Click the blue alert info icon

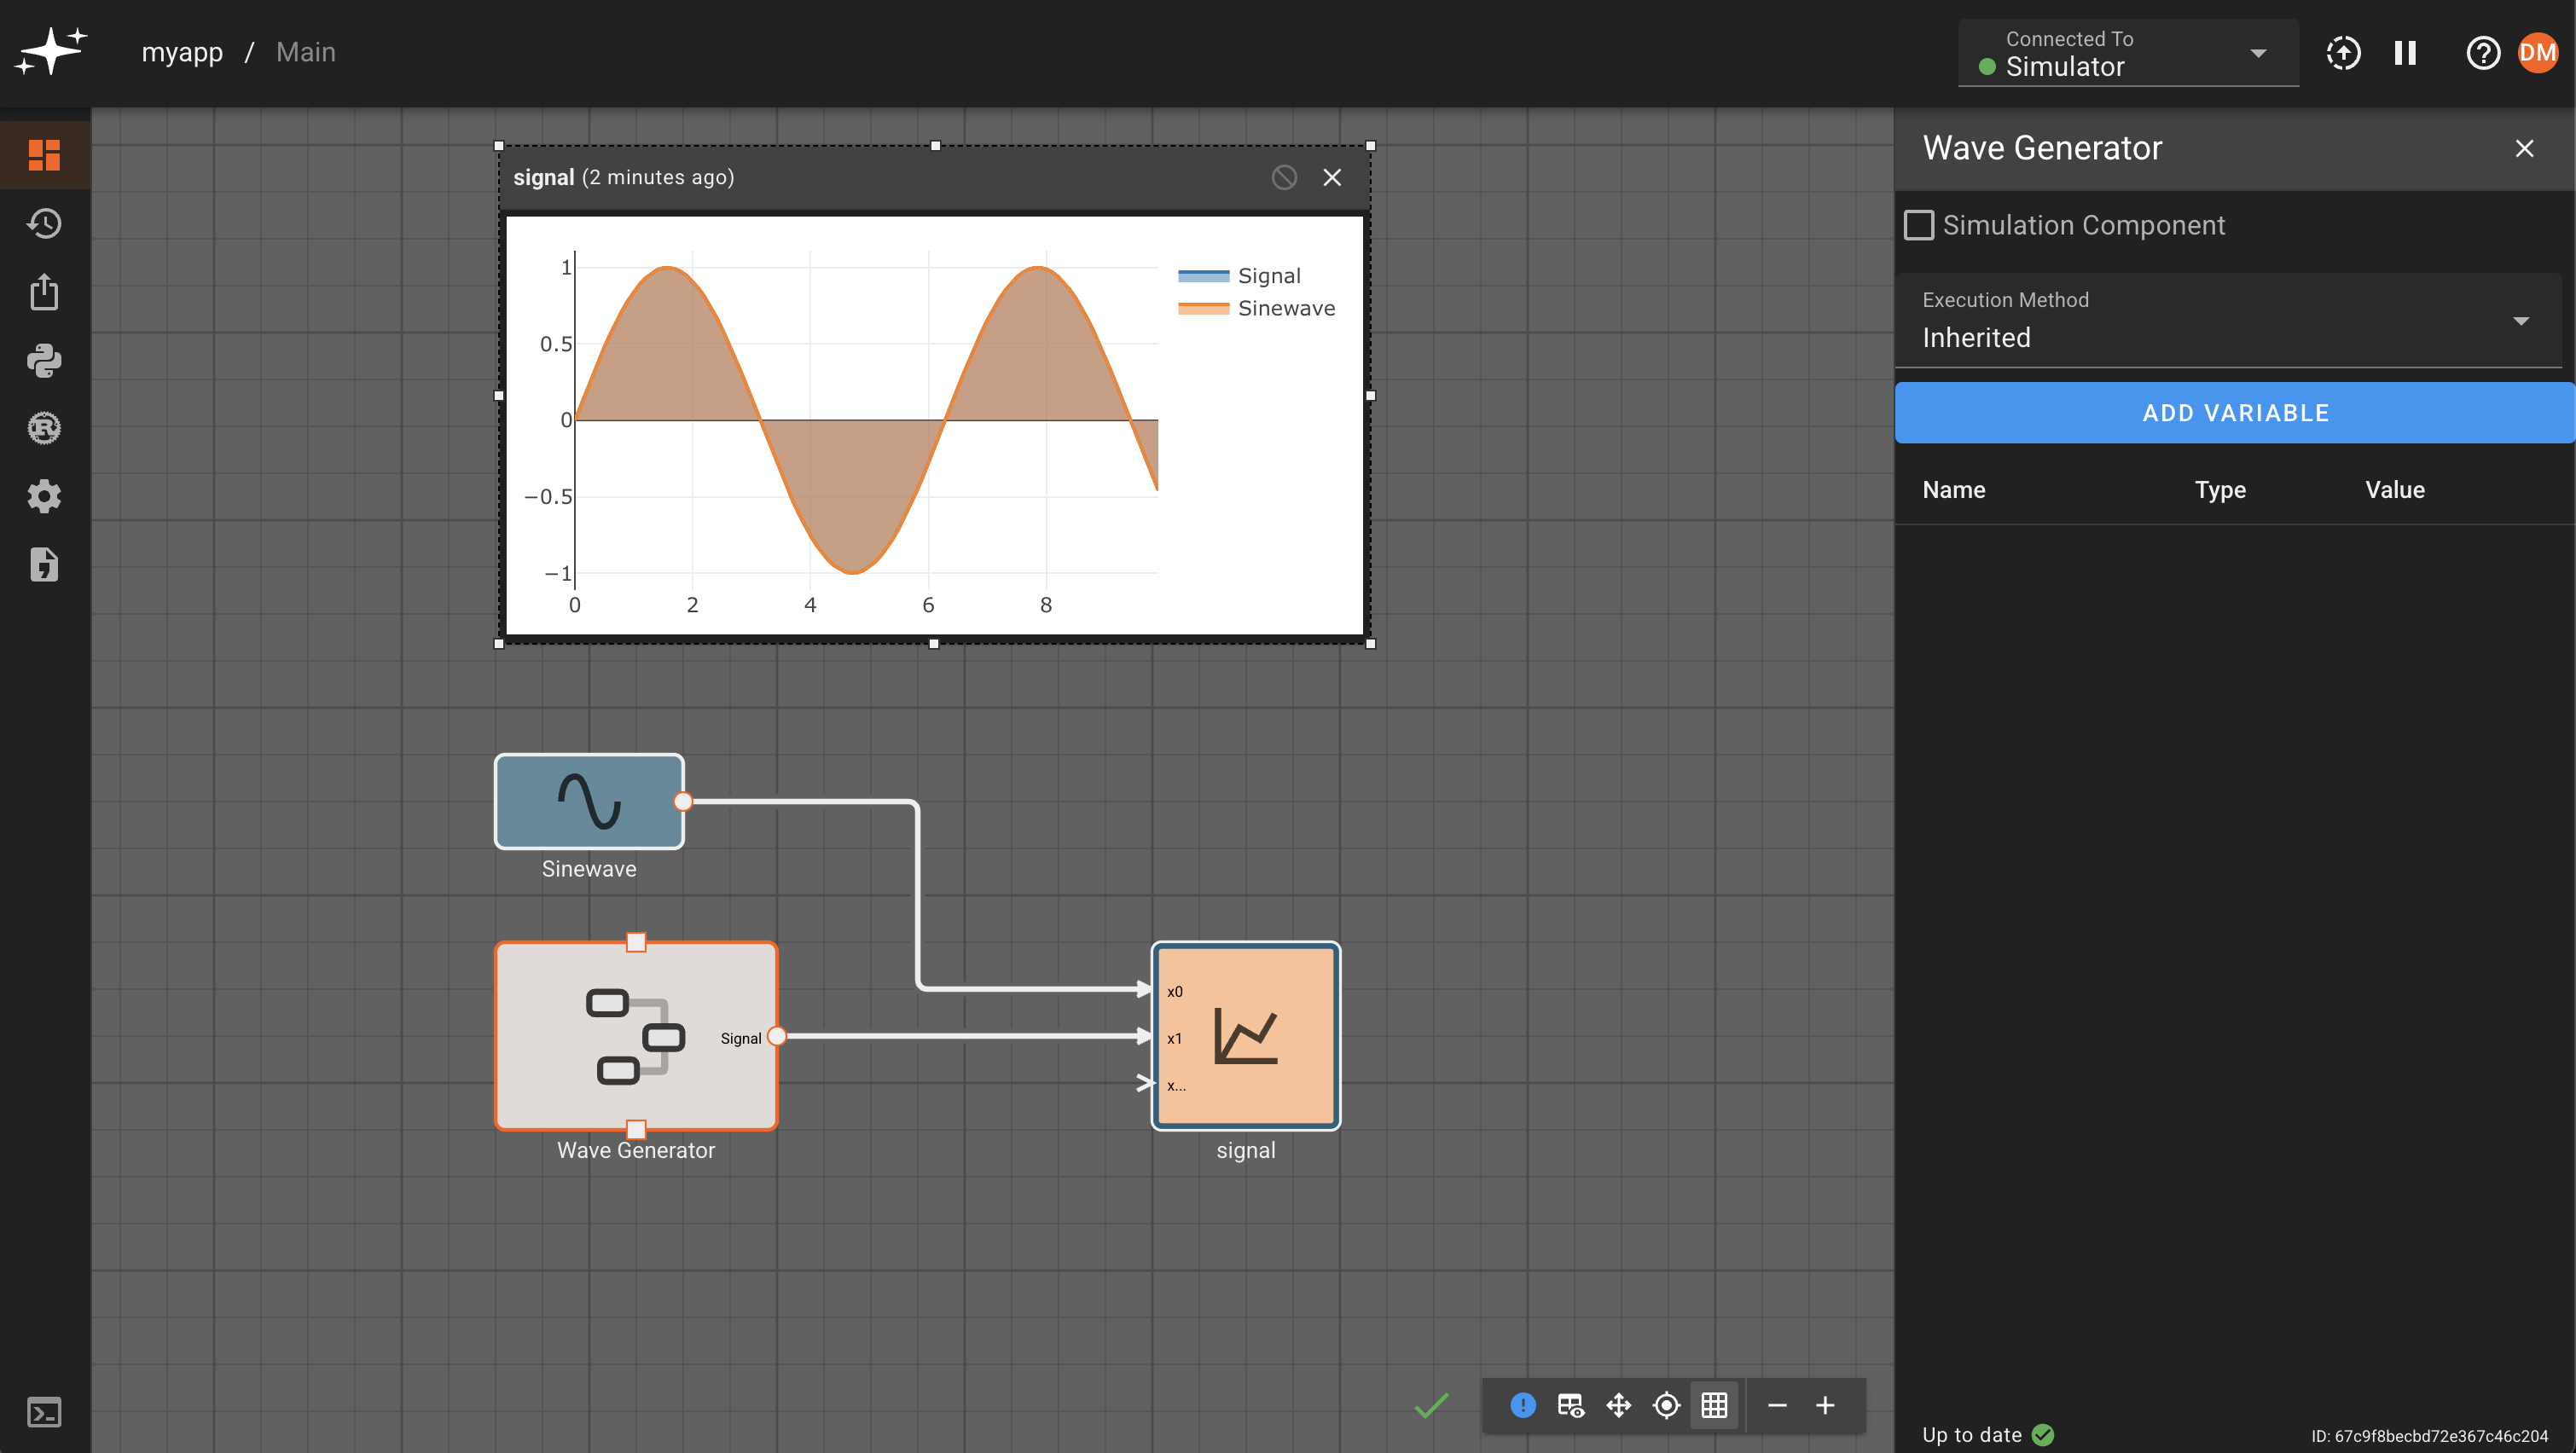[1522, 1405]
